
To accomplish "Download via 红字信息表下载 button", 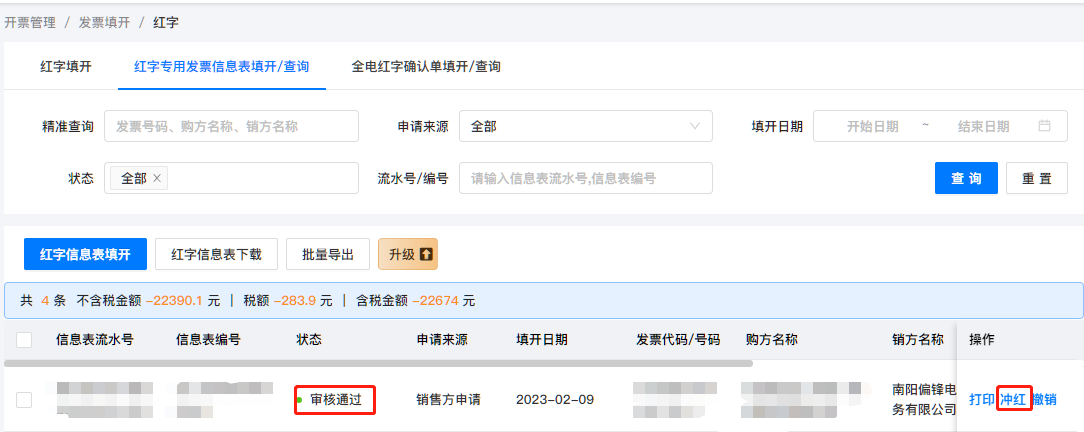I will 216,254.
